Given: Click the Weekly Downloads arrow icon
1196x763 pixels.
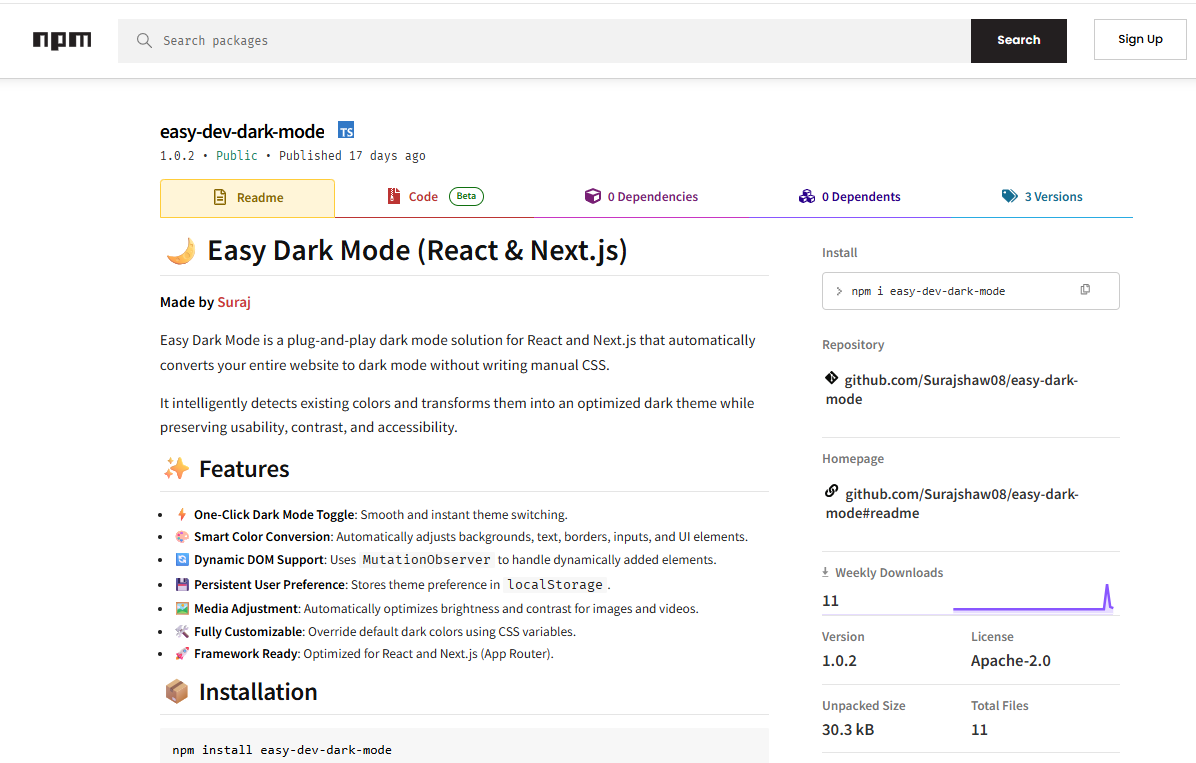Looking at the screenshot, I should 825,573.
